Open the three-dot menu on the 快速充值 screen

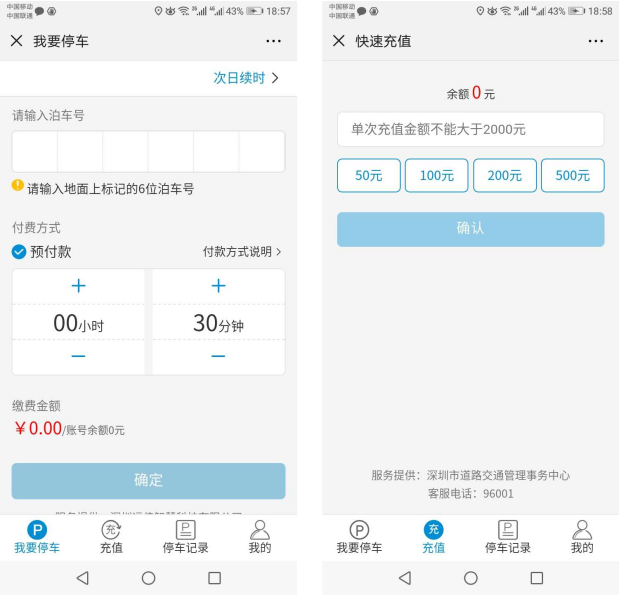pyautogui.click(x=595, y=41)
